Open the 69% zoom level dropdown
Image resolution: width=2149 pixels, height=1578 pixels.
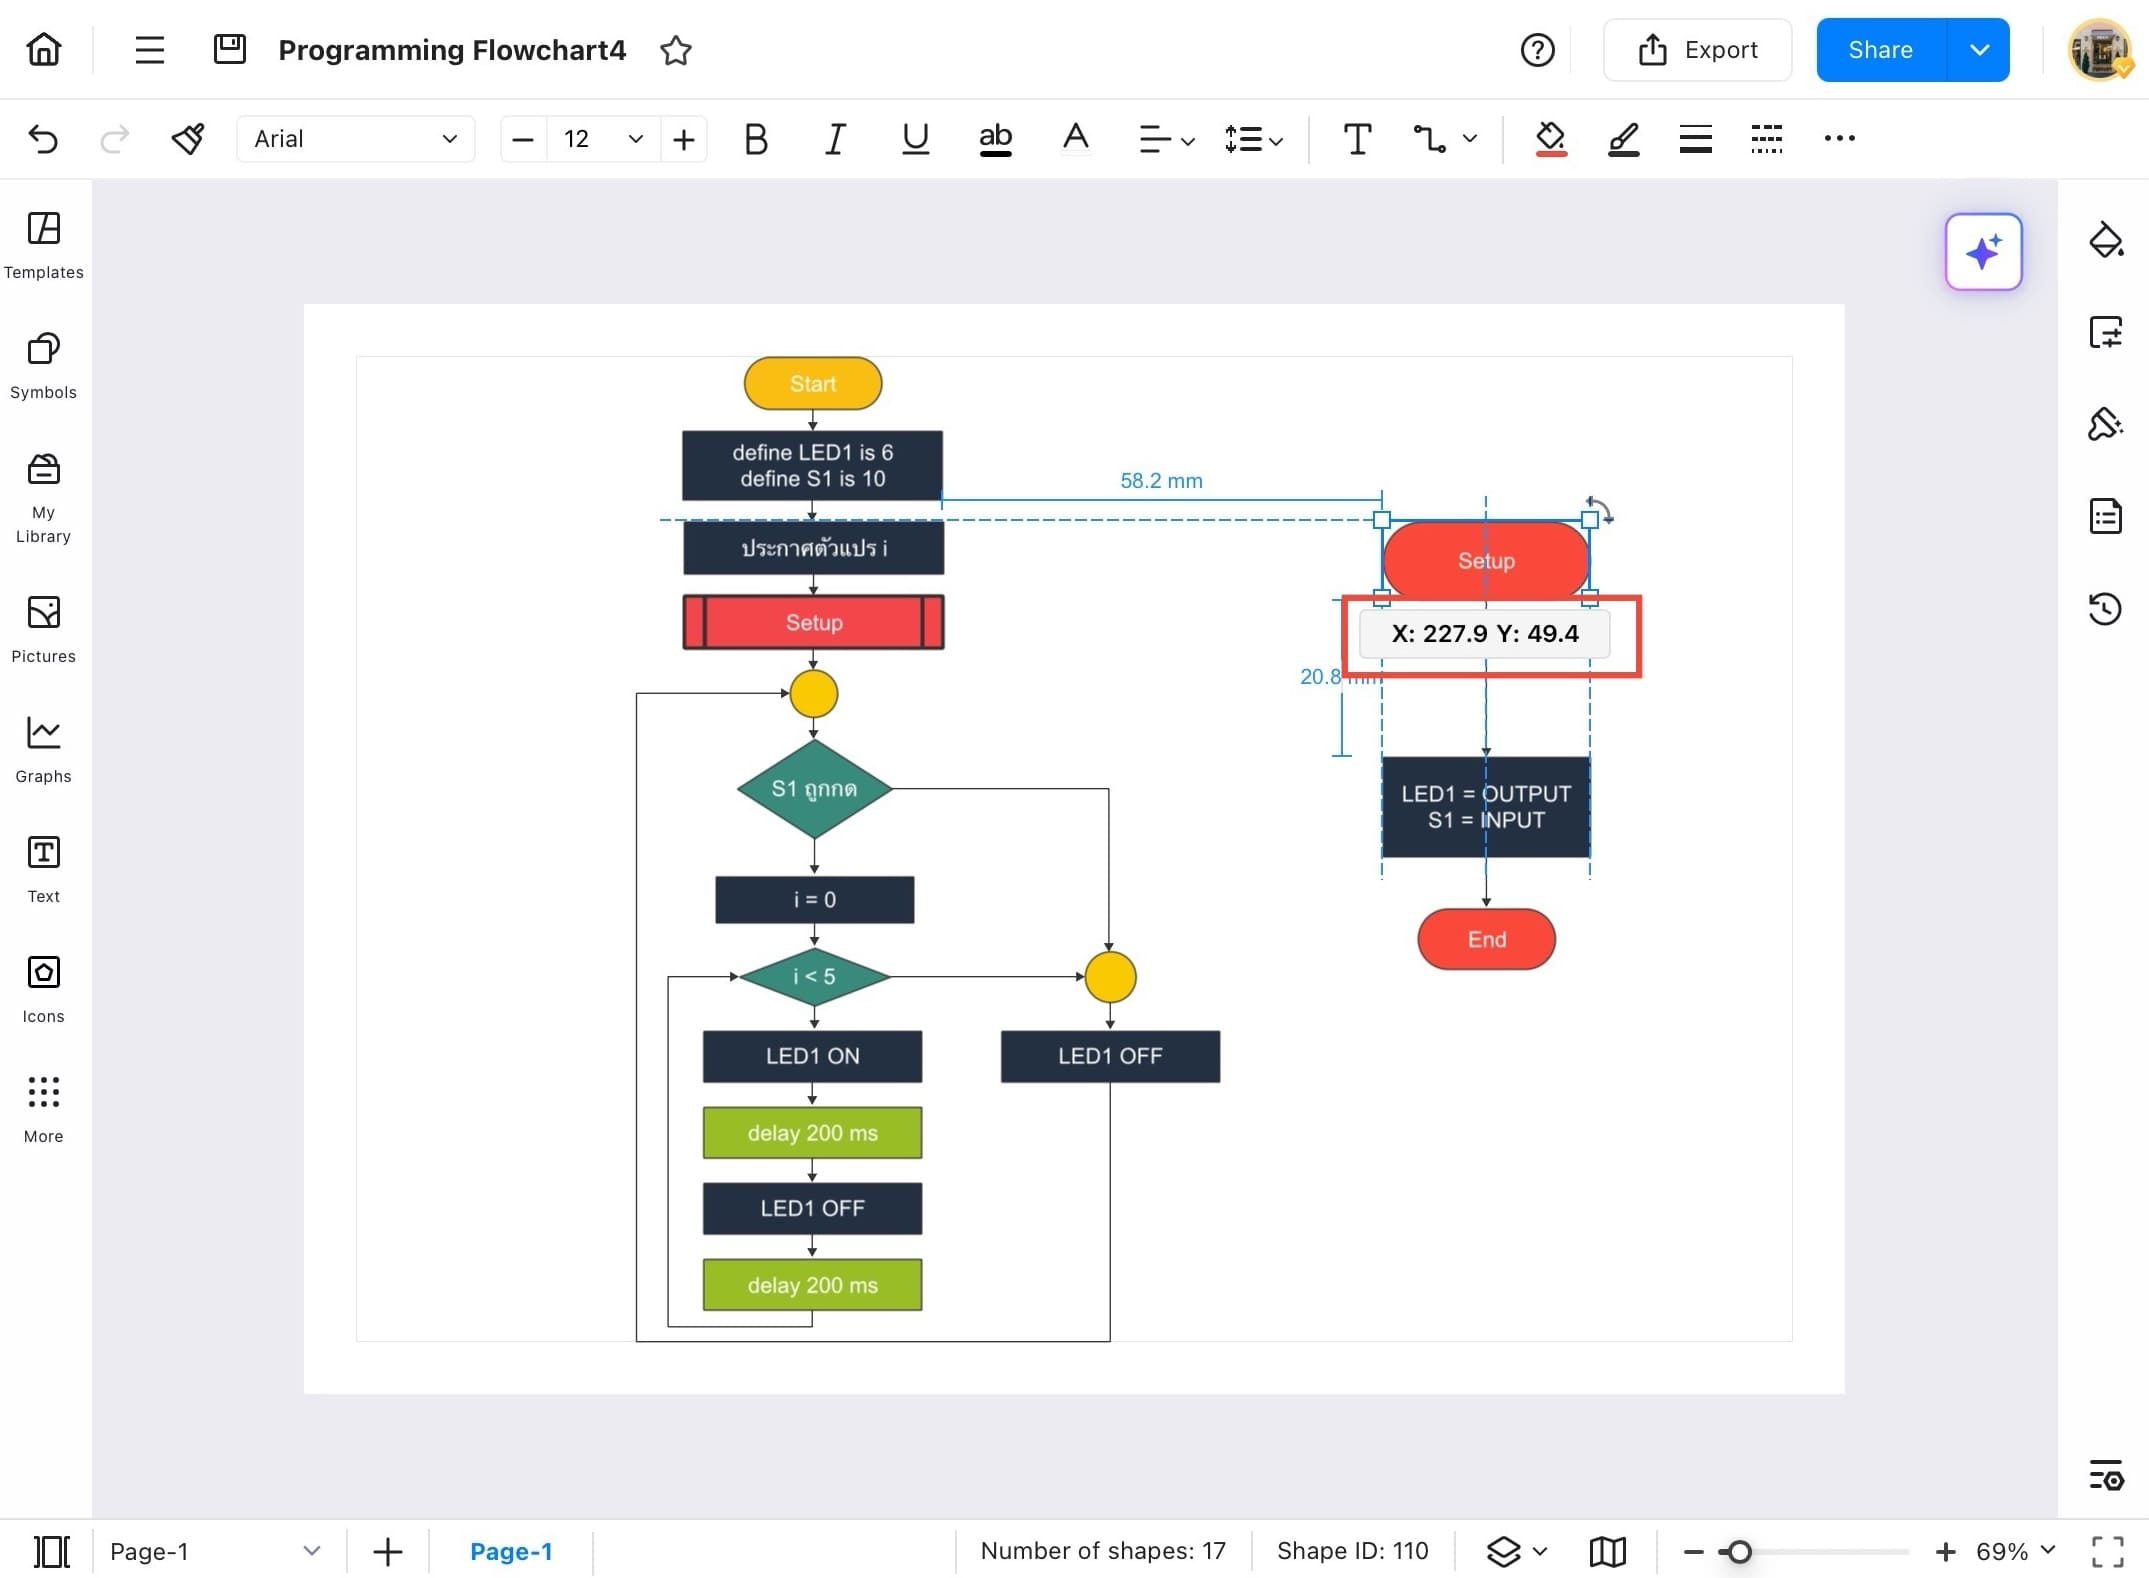2016,1551
